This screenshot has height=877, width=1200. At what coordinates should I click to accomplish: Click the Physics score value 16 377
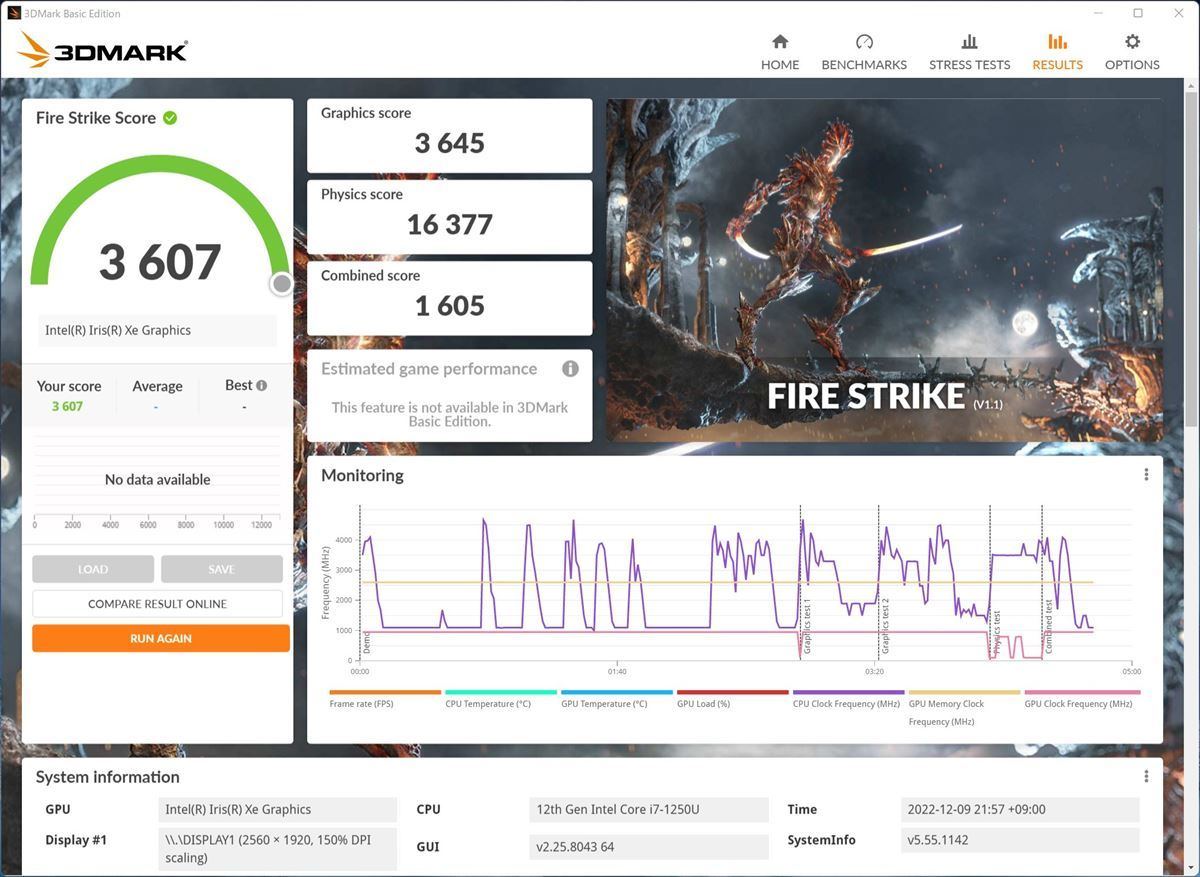450,224
